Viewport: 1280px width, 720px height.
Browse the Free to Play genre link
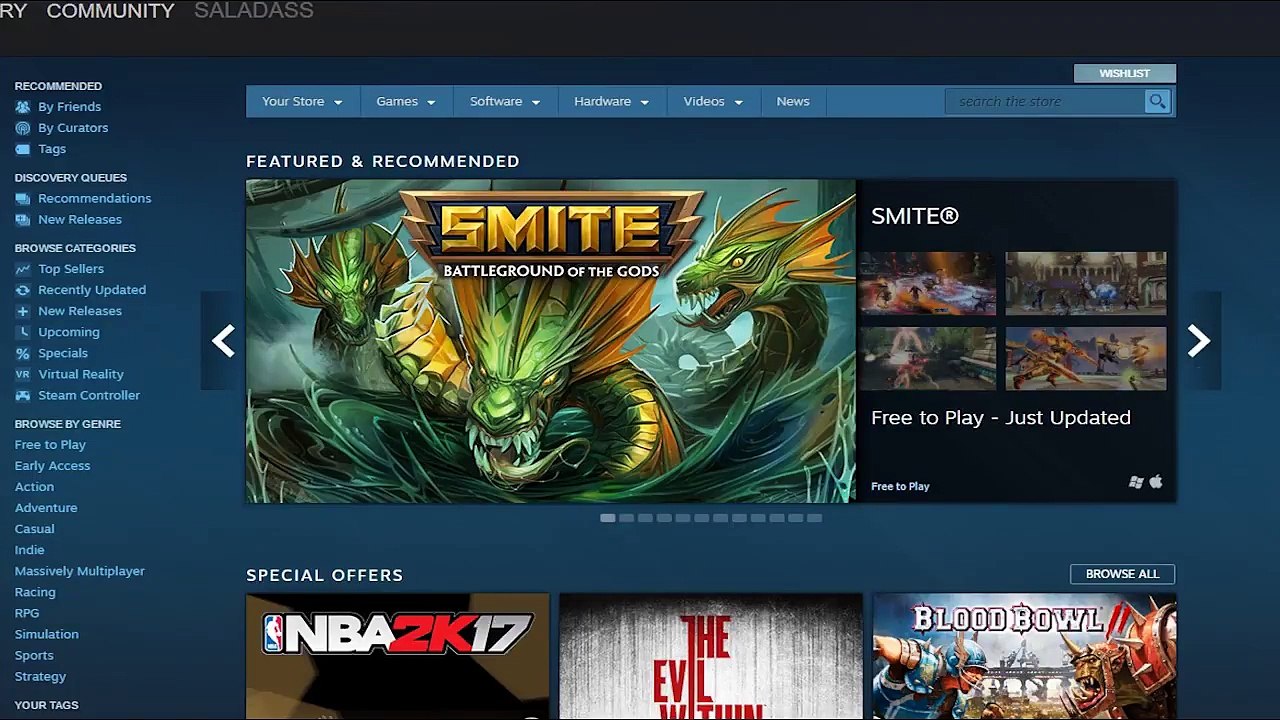tap(50, 445)
